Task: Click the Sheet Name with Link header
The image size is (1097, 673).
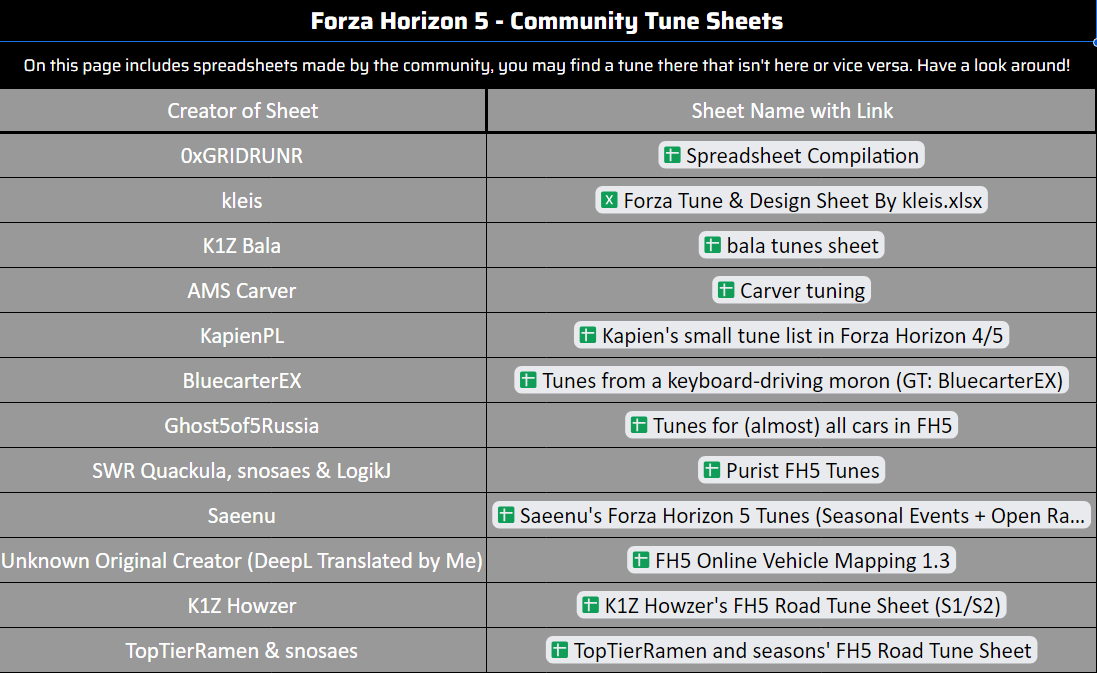Action: click(792, 111)
